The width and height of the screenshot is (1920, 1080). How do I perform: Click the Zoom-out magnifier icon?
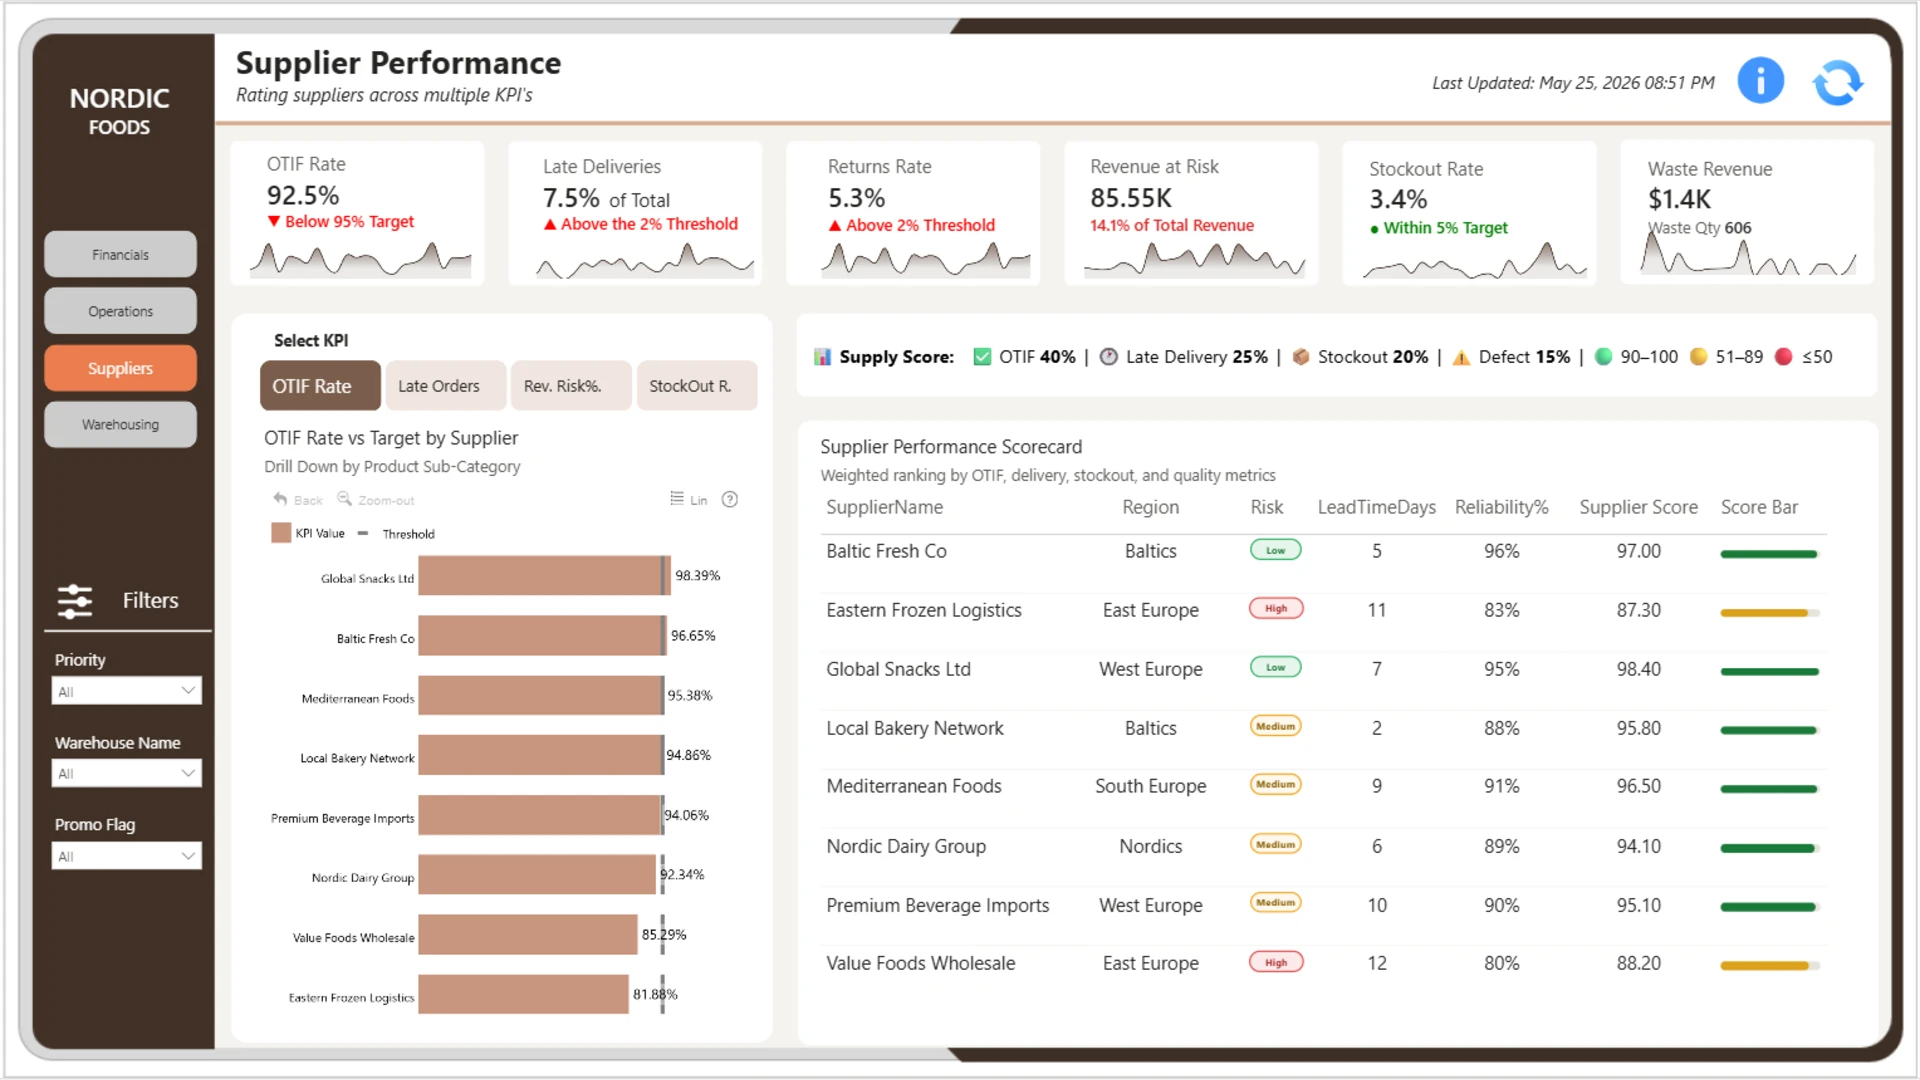[x=344, y=499]
